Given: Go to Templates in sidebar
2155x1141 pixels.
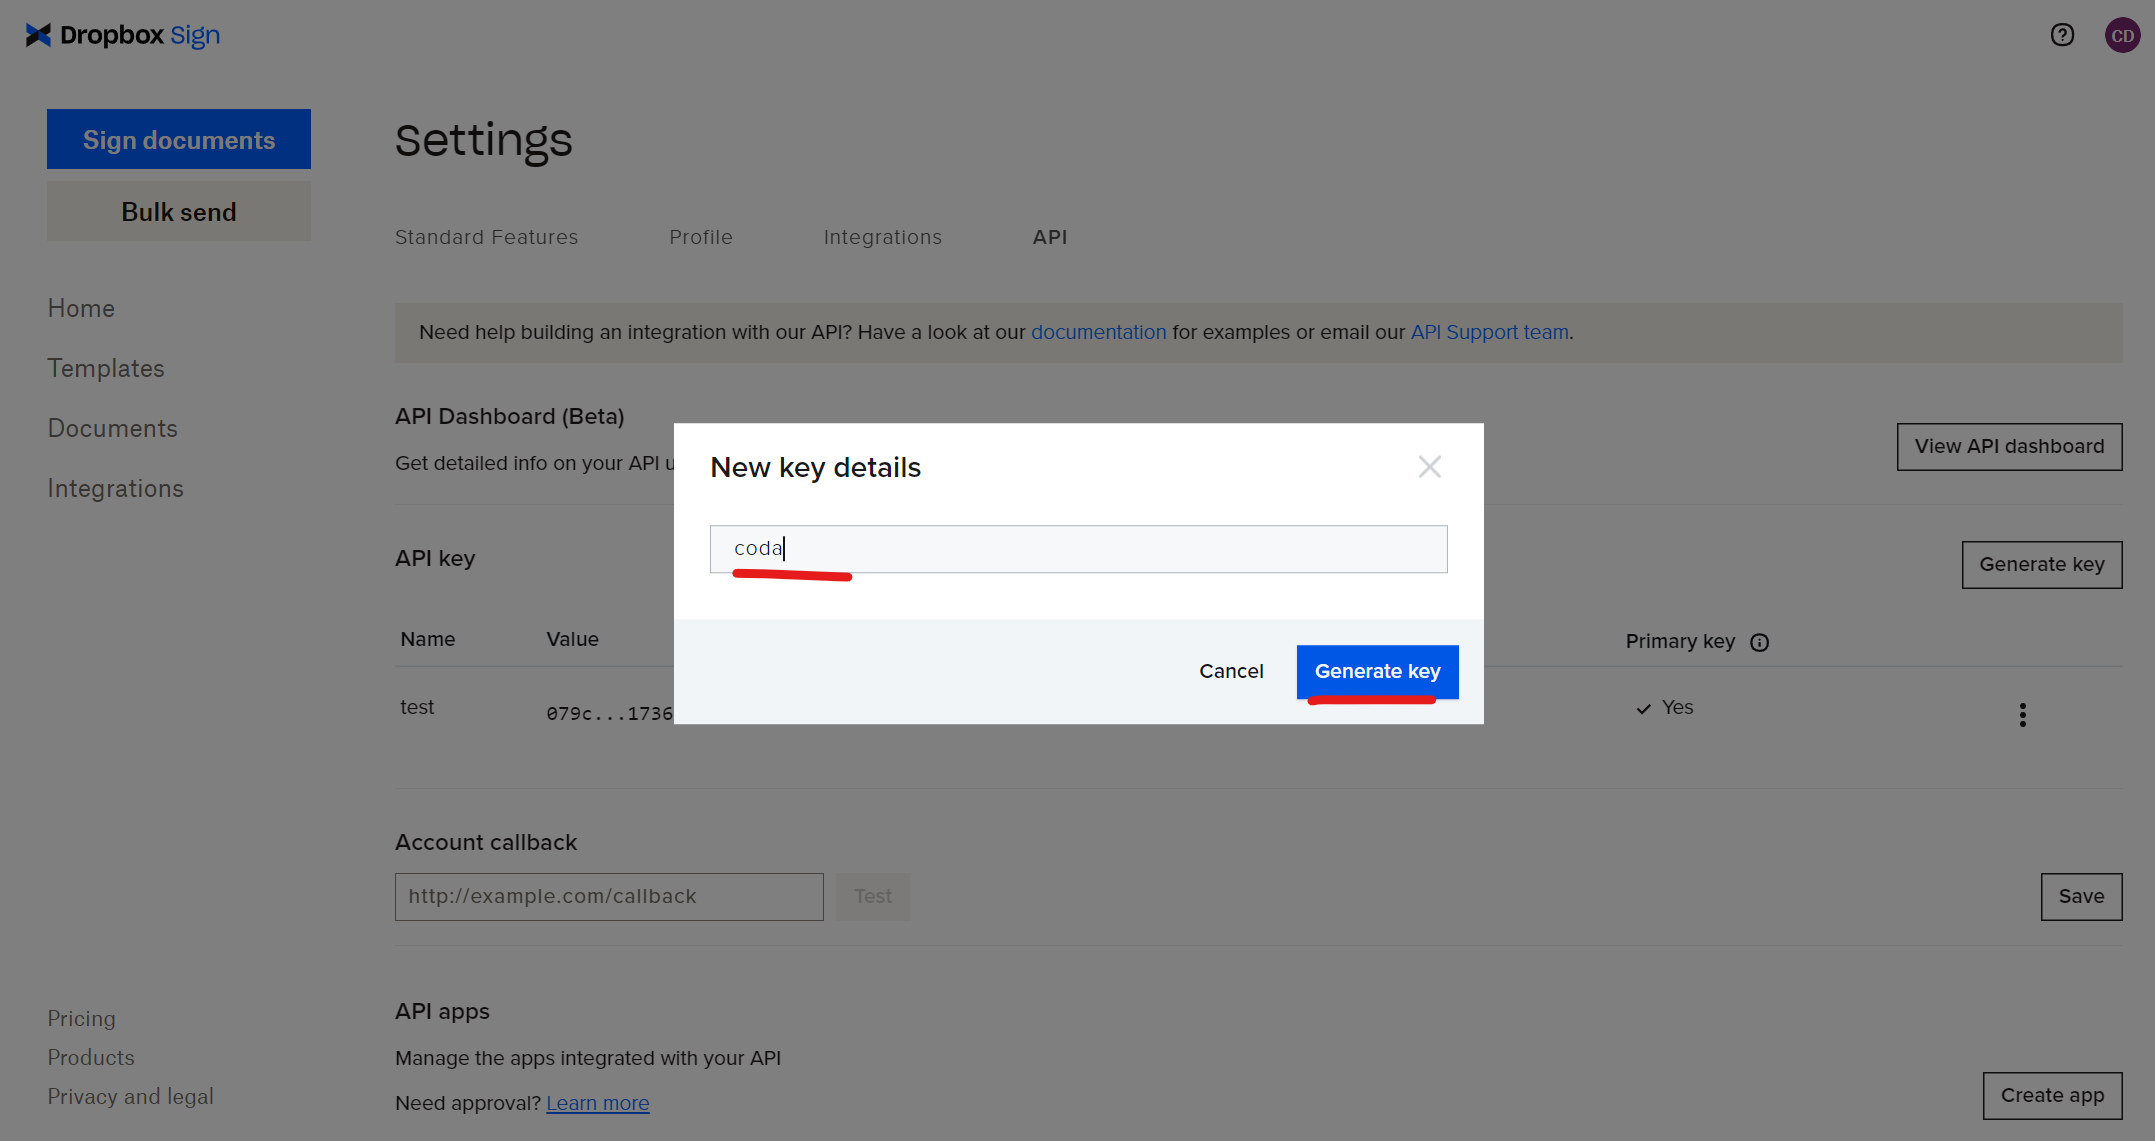Looking at the screenshot, I should point(106,368).
